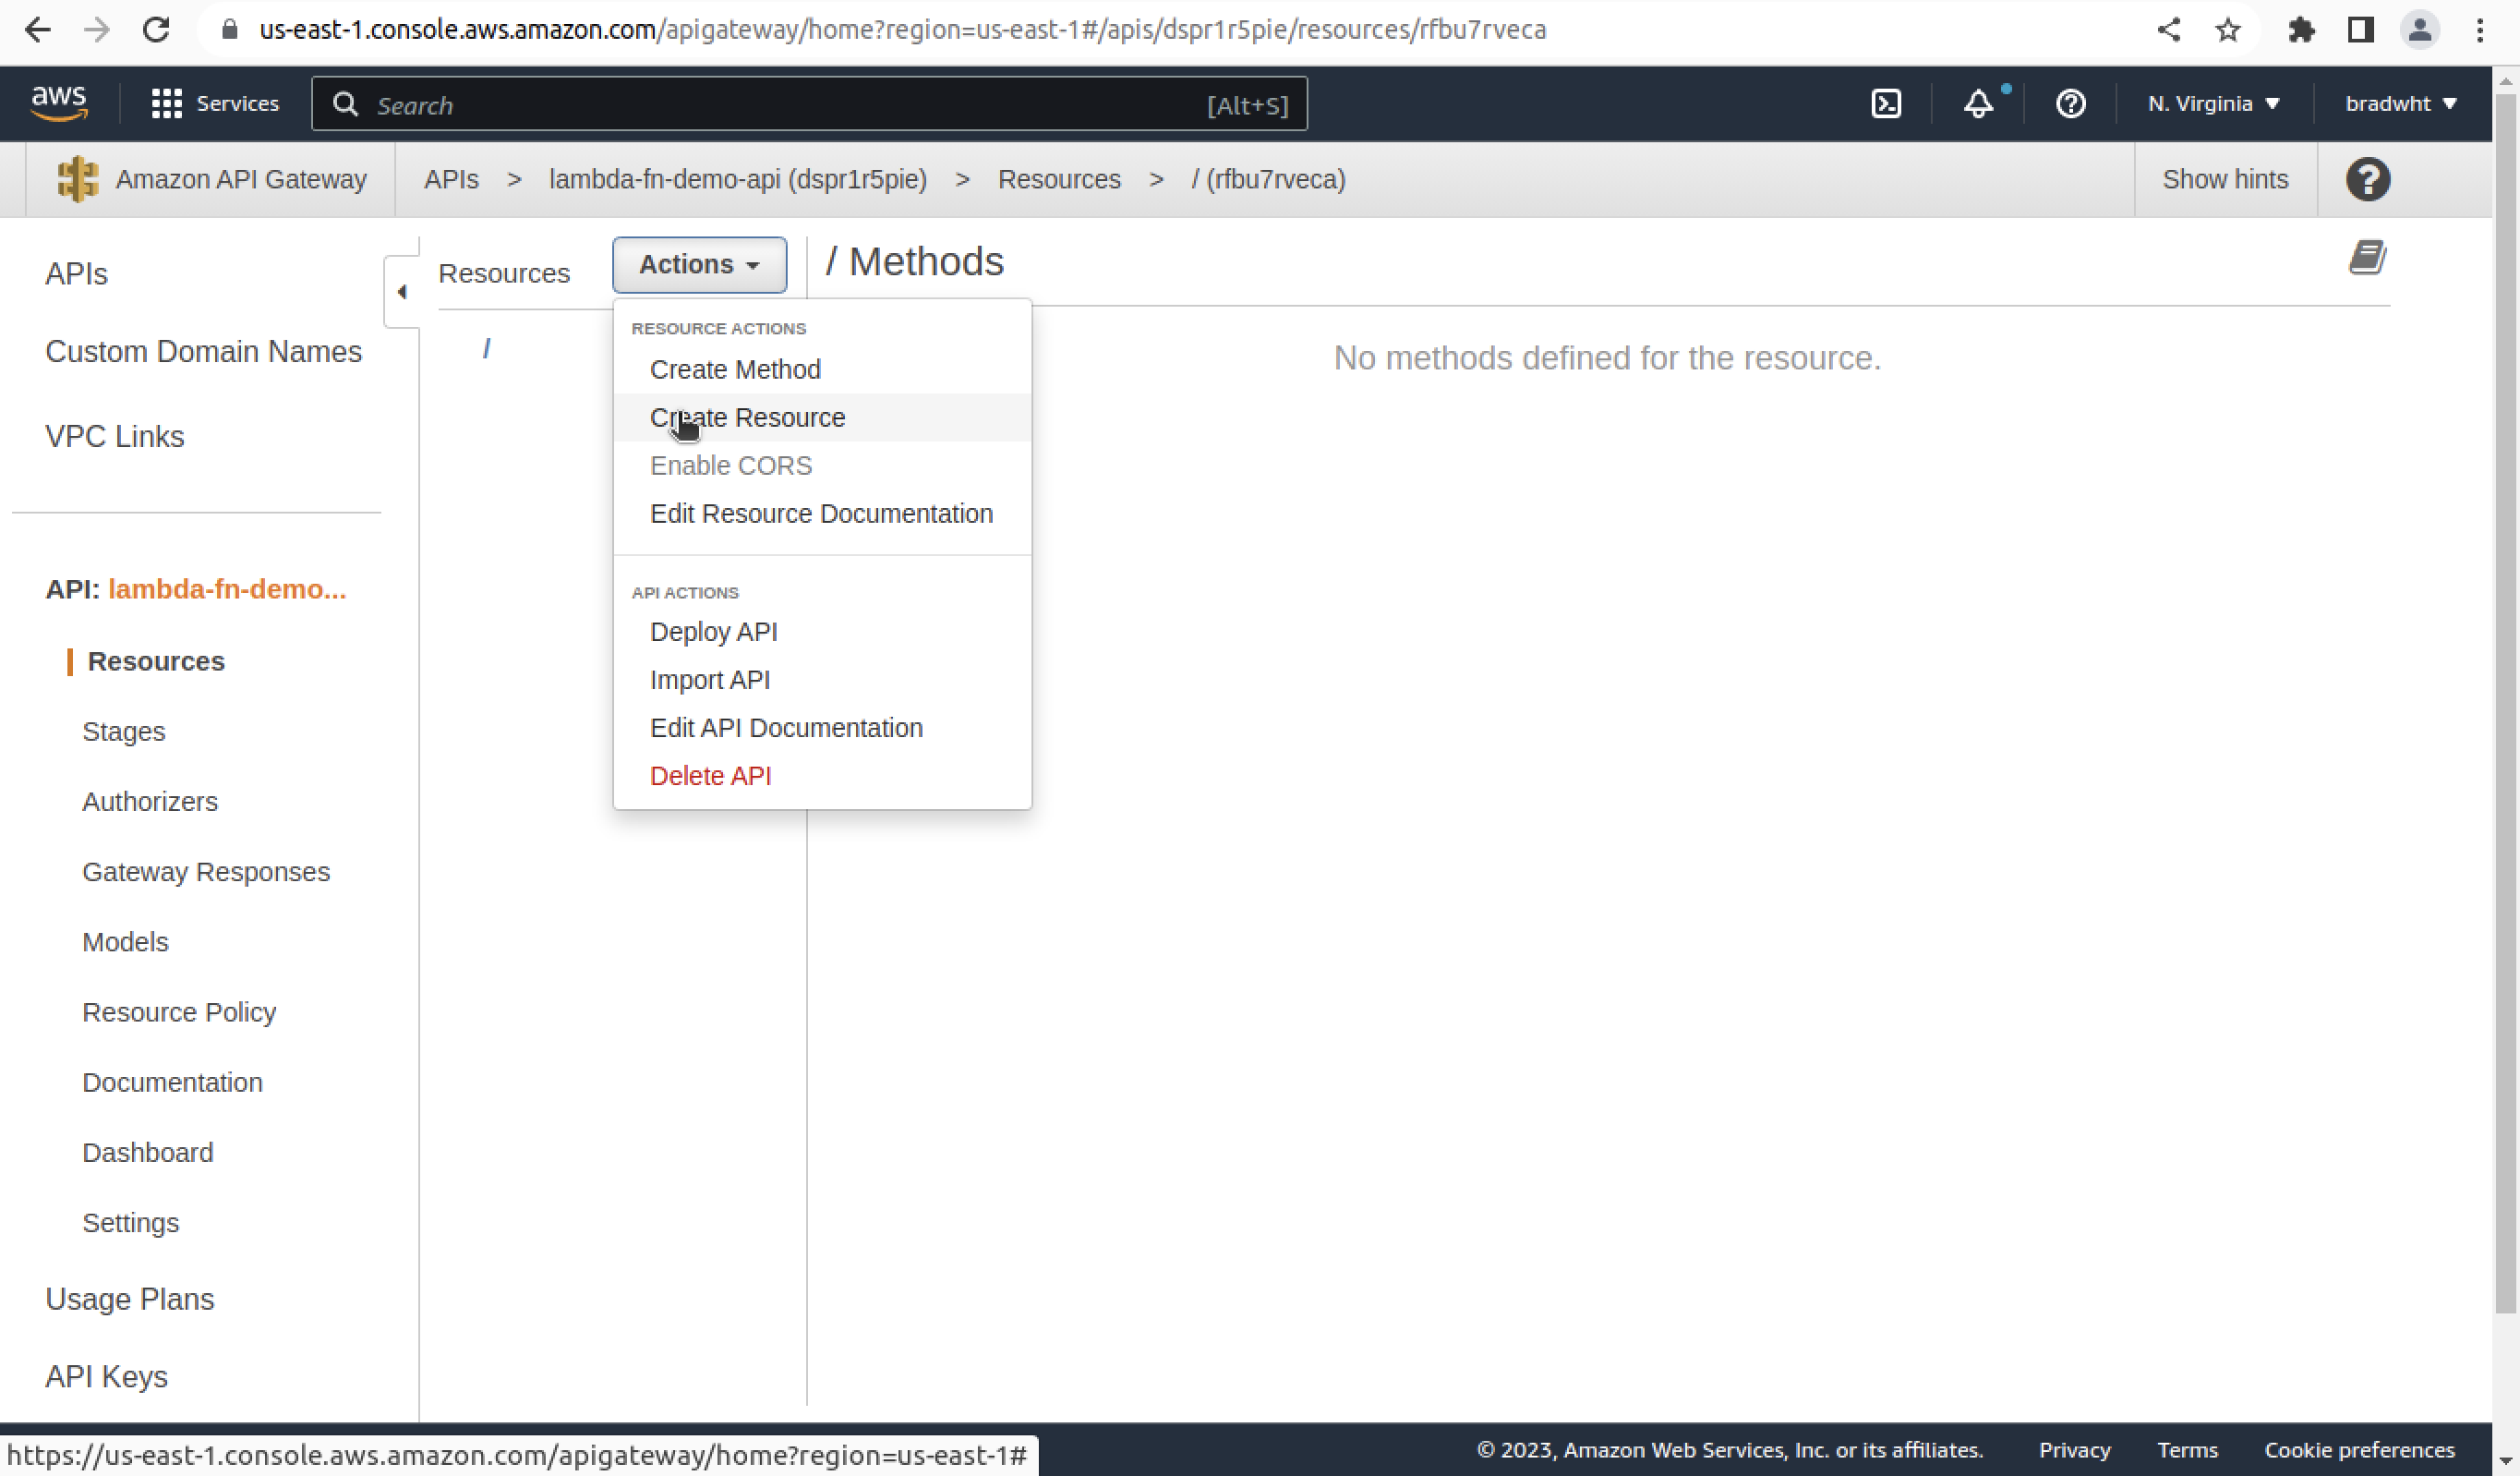Open the large help question-mark icon
The height and width of the screenshot is (1476, 2520).
pyautogui.click(x=2367, y=180)
